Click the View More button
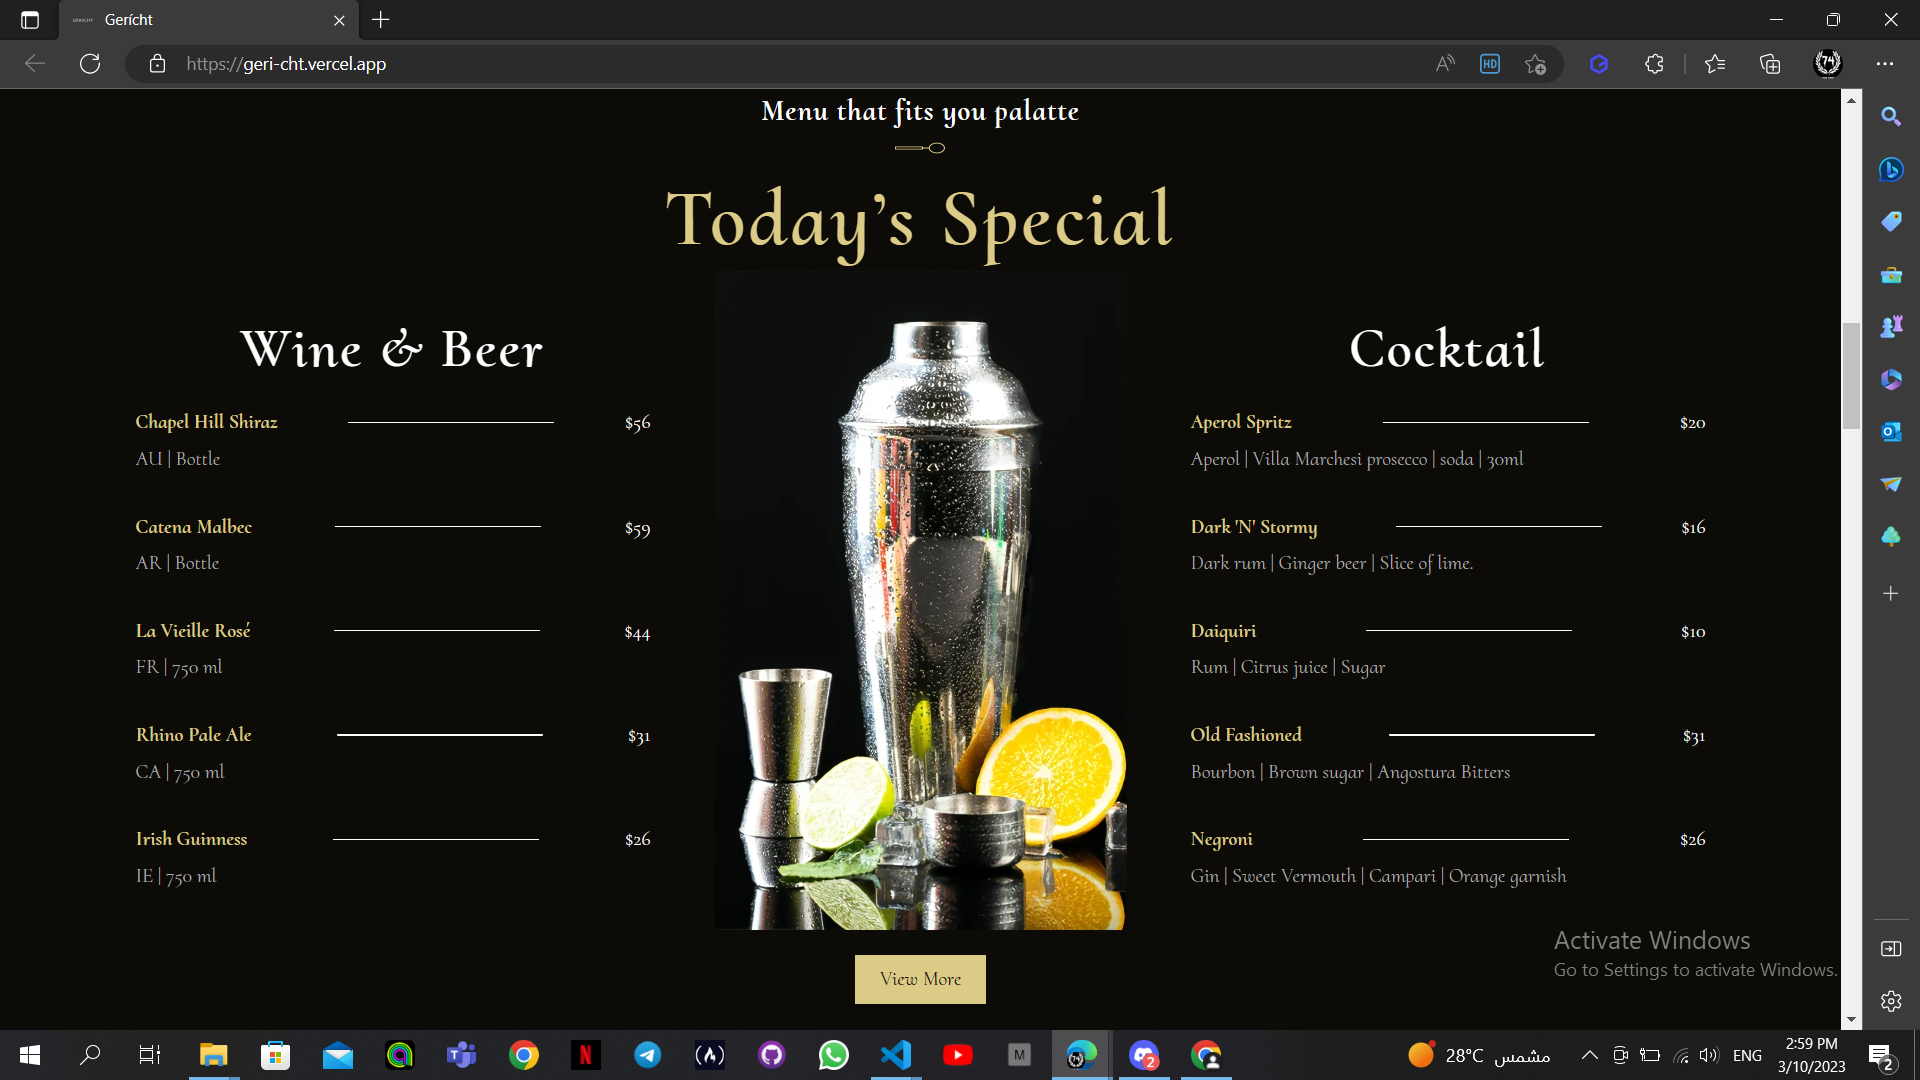Screen dimensions: 1920x1080 (920, 979)
